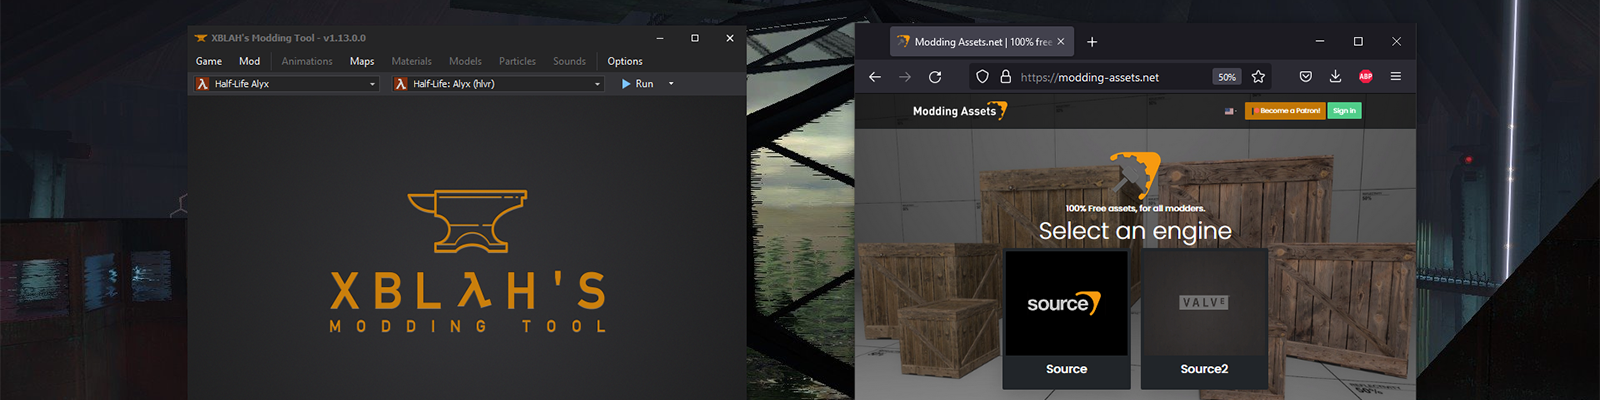Open the Options menu

point(625,61)
